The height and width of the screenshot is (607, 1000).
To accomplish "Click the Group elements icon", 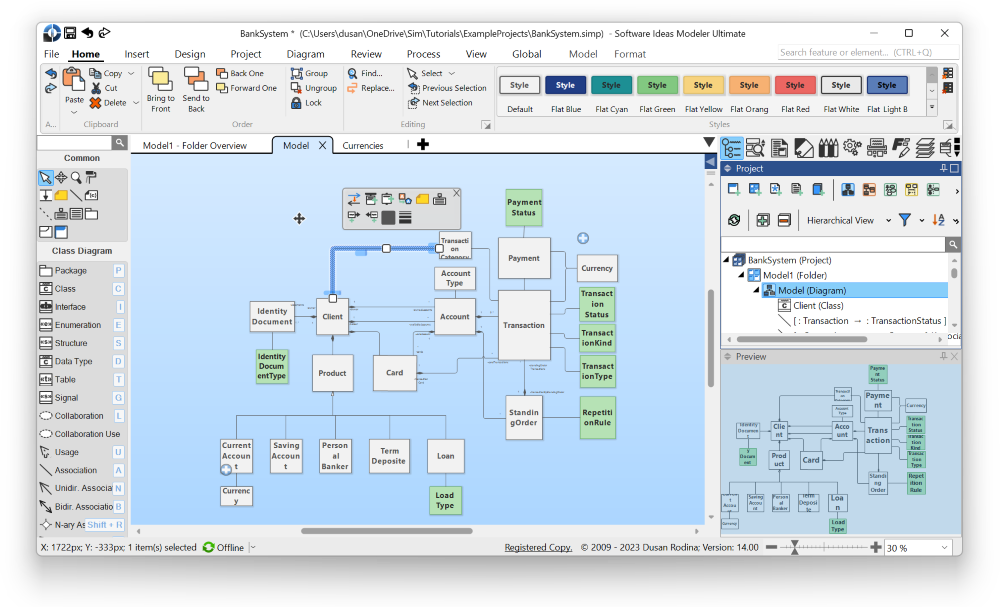I will 308,73.
